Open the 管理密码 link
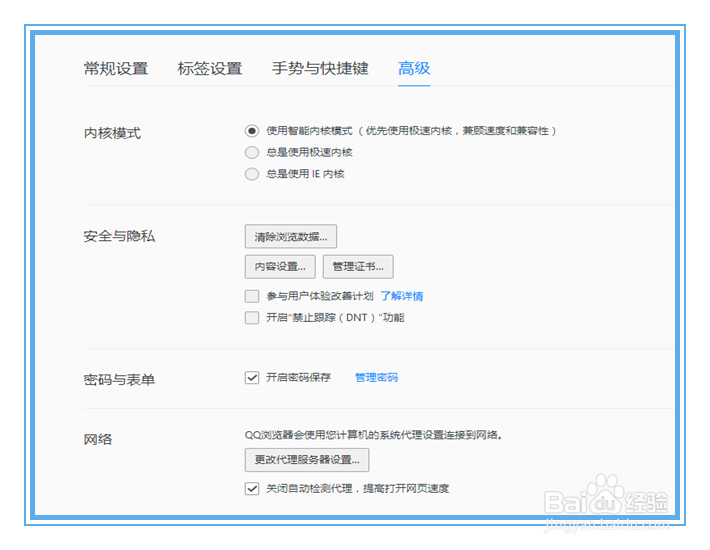The image size is (710, 550). tap(376, 378)
